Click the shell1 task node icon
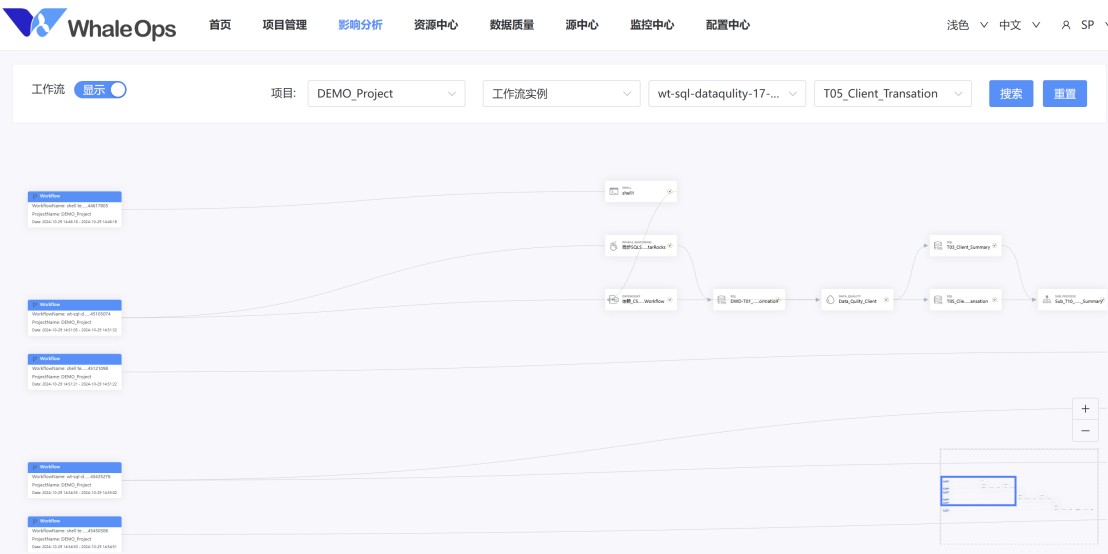 (x=613, y=191)
